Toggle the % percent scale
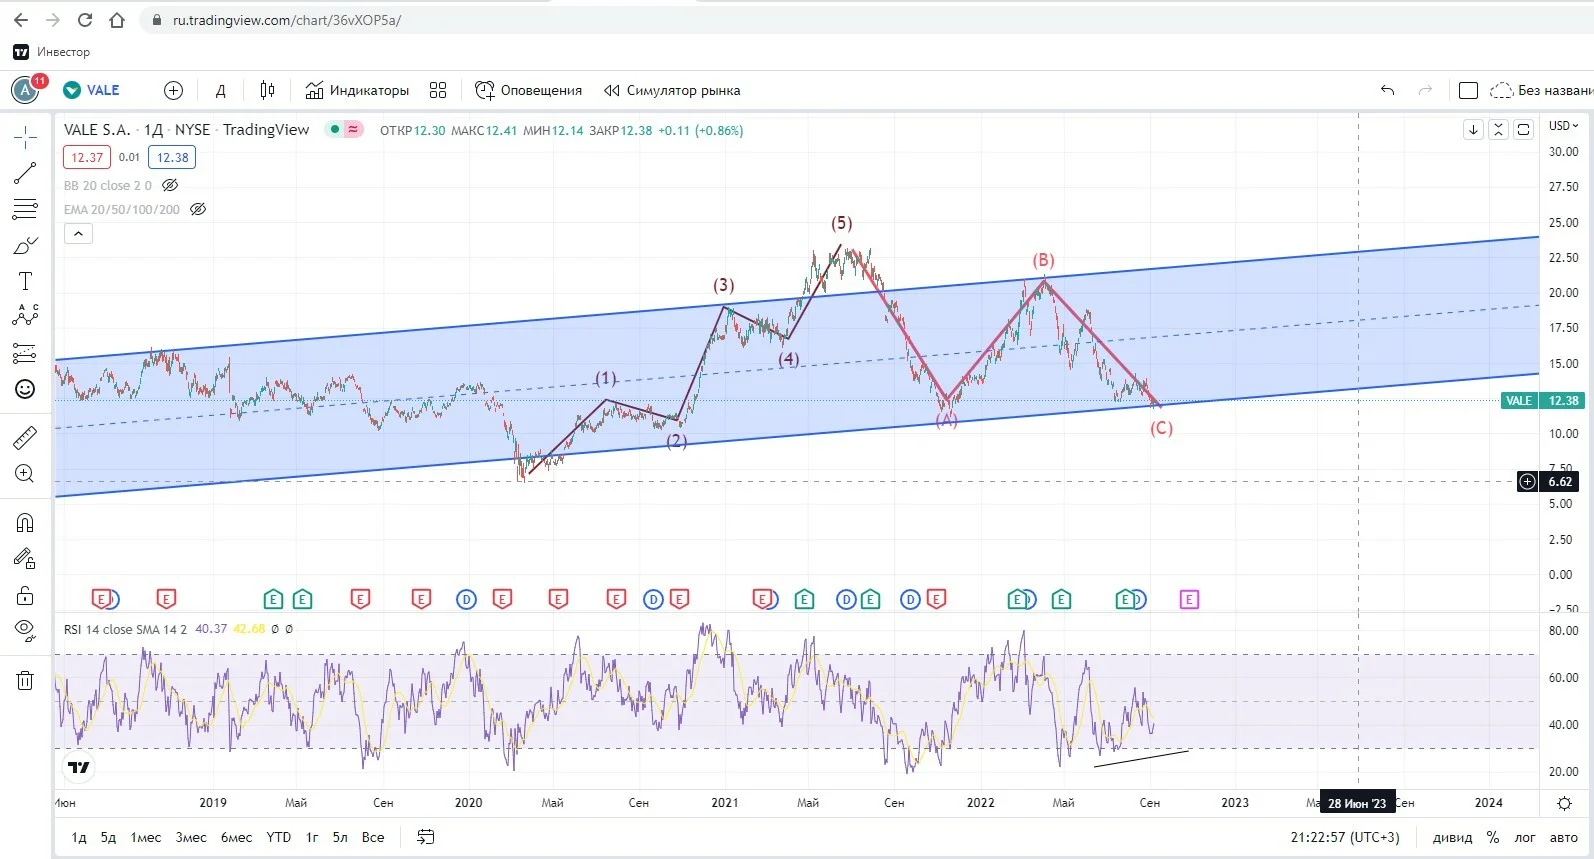This screenshot has height=859, width=1594. pos(1493,837)
